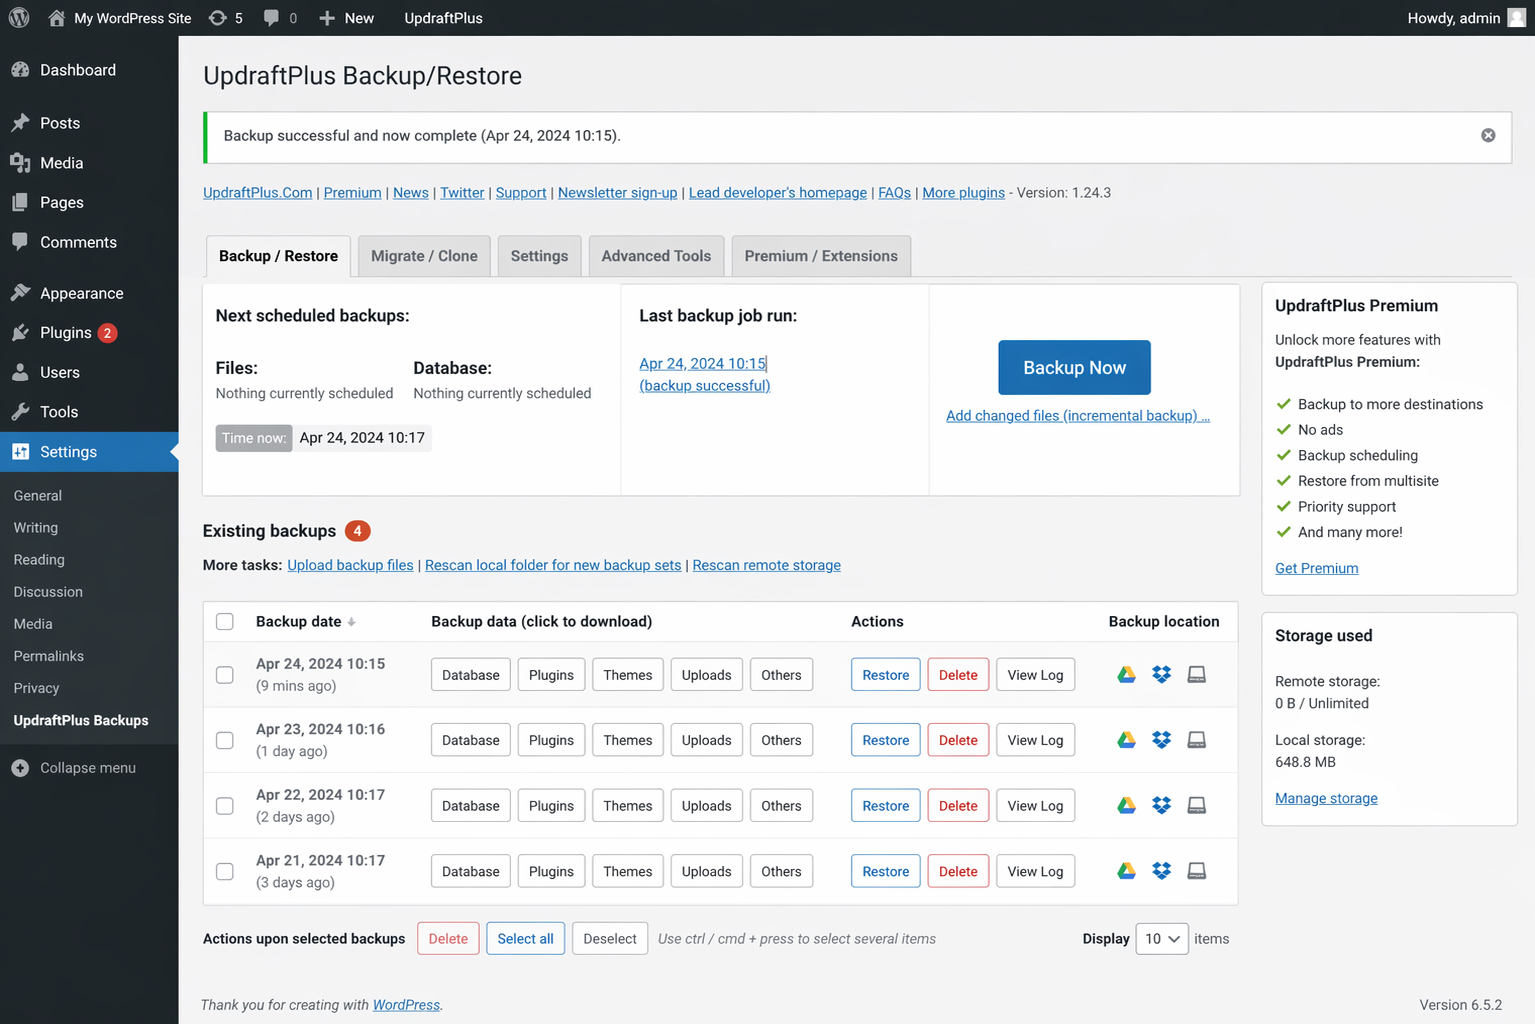Click Dropbox icon for Apr 24 backup
Image resolution: width=1535 pixels, height=1024 pixels.
coord(1161,675)
